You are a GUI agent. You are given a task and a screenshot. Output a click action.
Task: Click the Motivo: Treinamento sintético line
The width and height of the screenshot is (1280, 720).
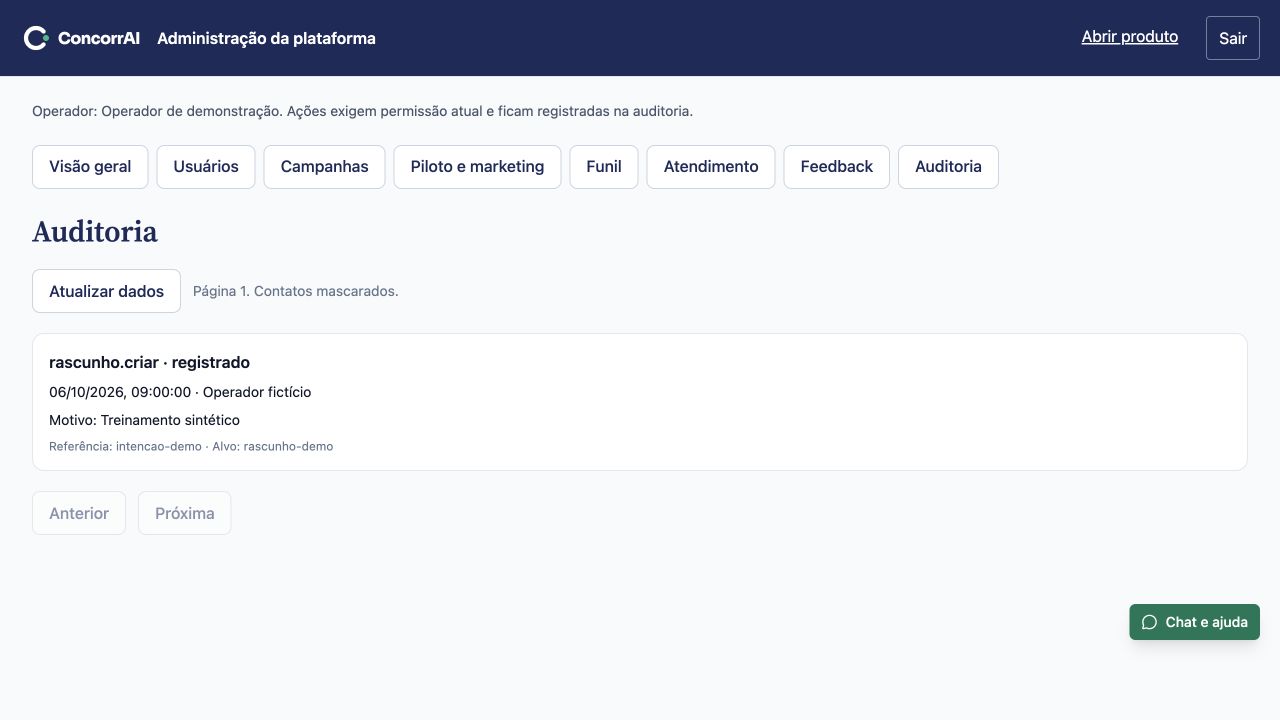(x=144, y=420)
